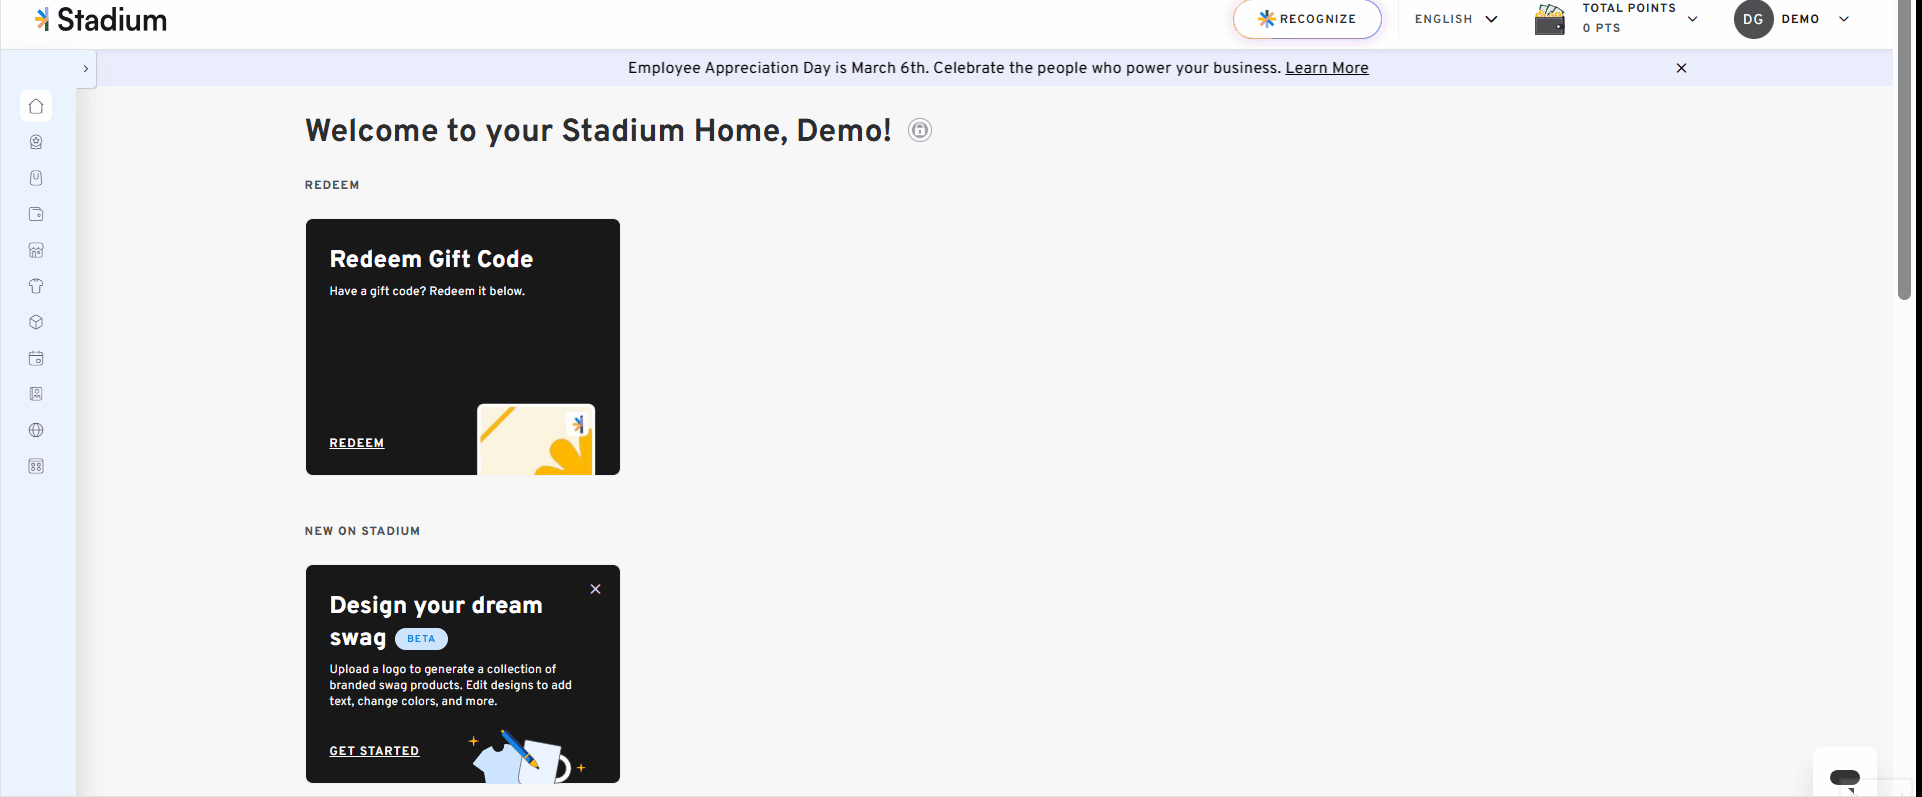Click the page vertical scrollbar
Image resolution: width=1922 pixels, height=797 pixels.
tap(1904, 150)
